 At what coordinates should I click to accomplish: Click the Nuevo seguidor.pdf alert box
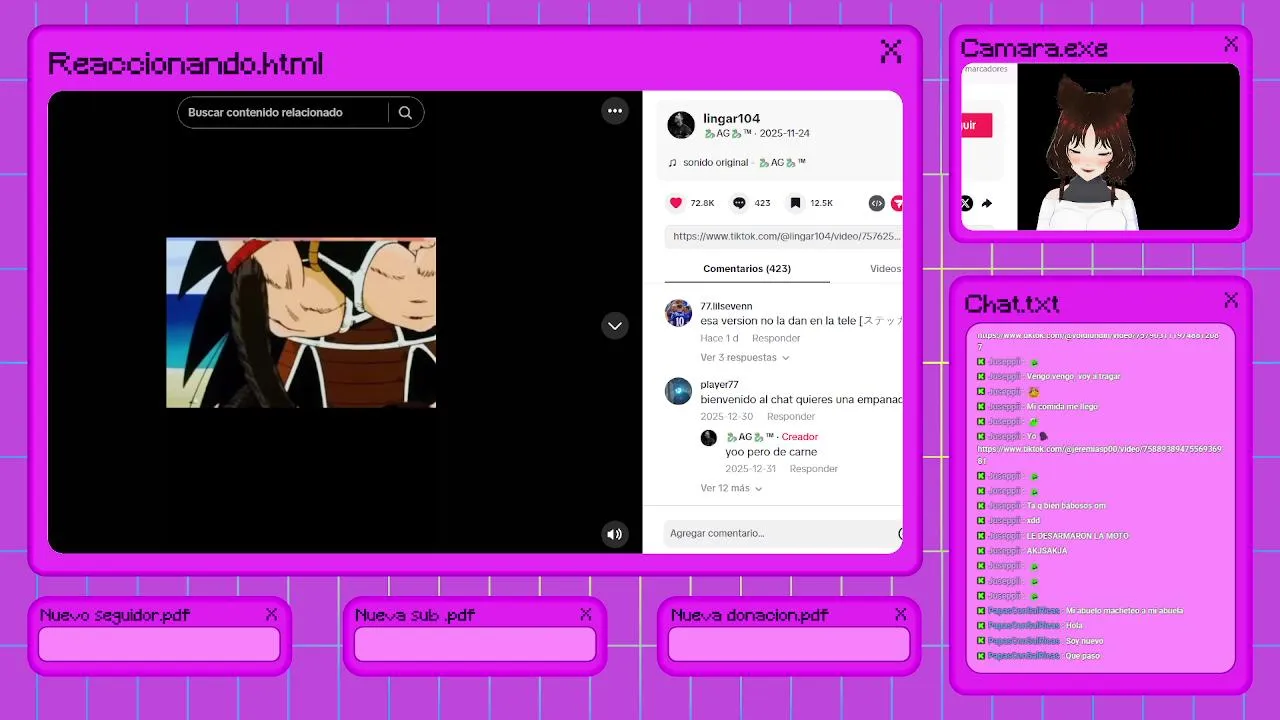[159, 645]
